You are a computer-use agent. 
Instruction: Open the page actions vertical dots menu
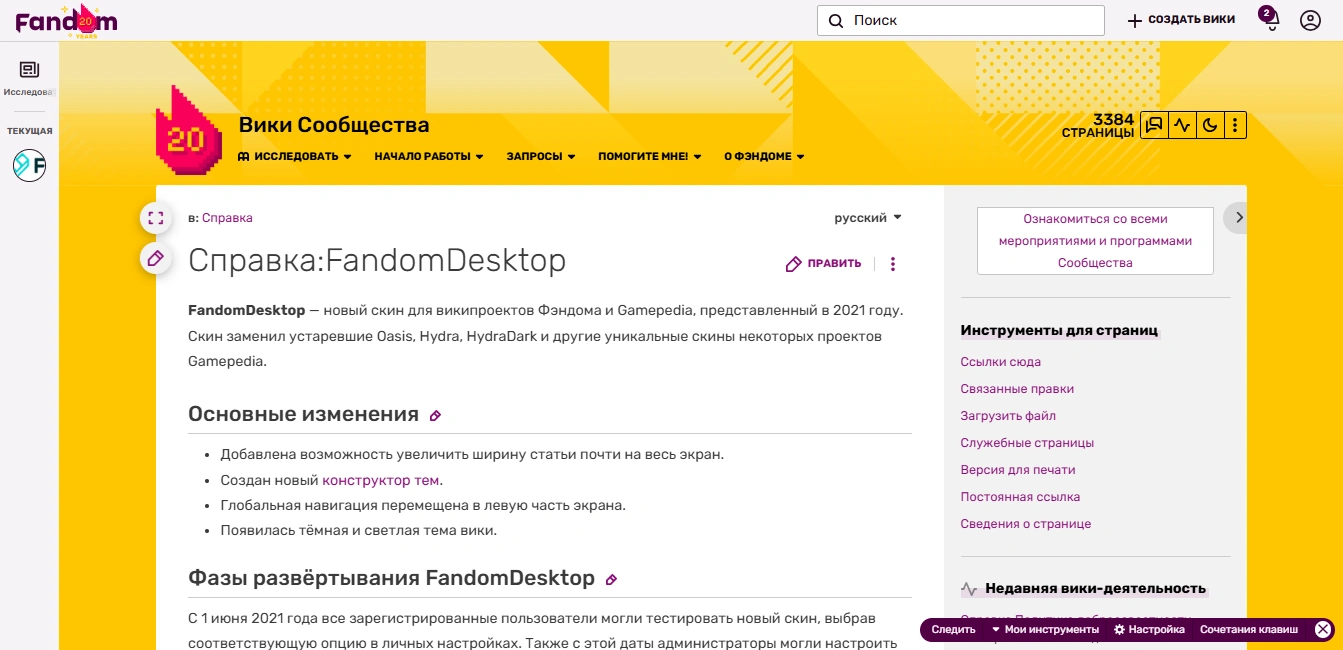click(x=893, y=264)
